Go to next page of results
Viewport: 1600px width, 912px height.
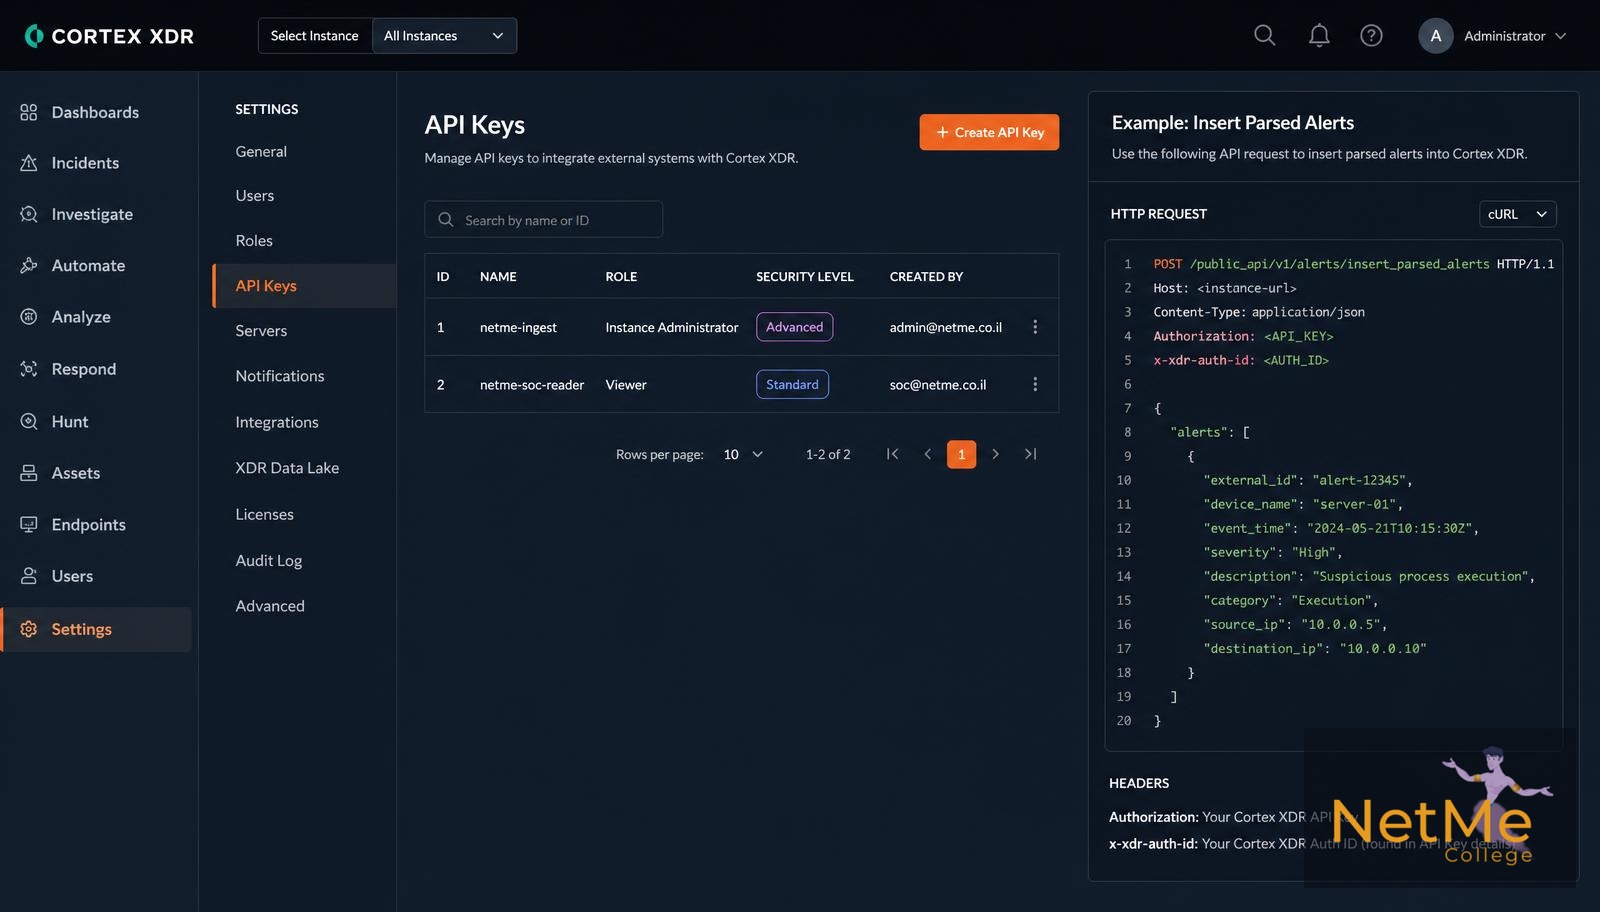point(995,454)
